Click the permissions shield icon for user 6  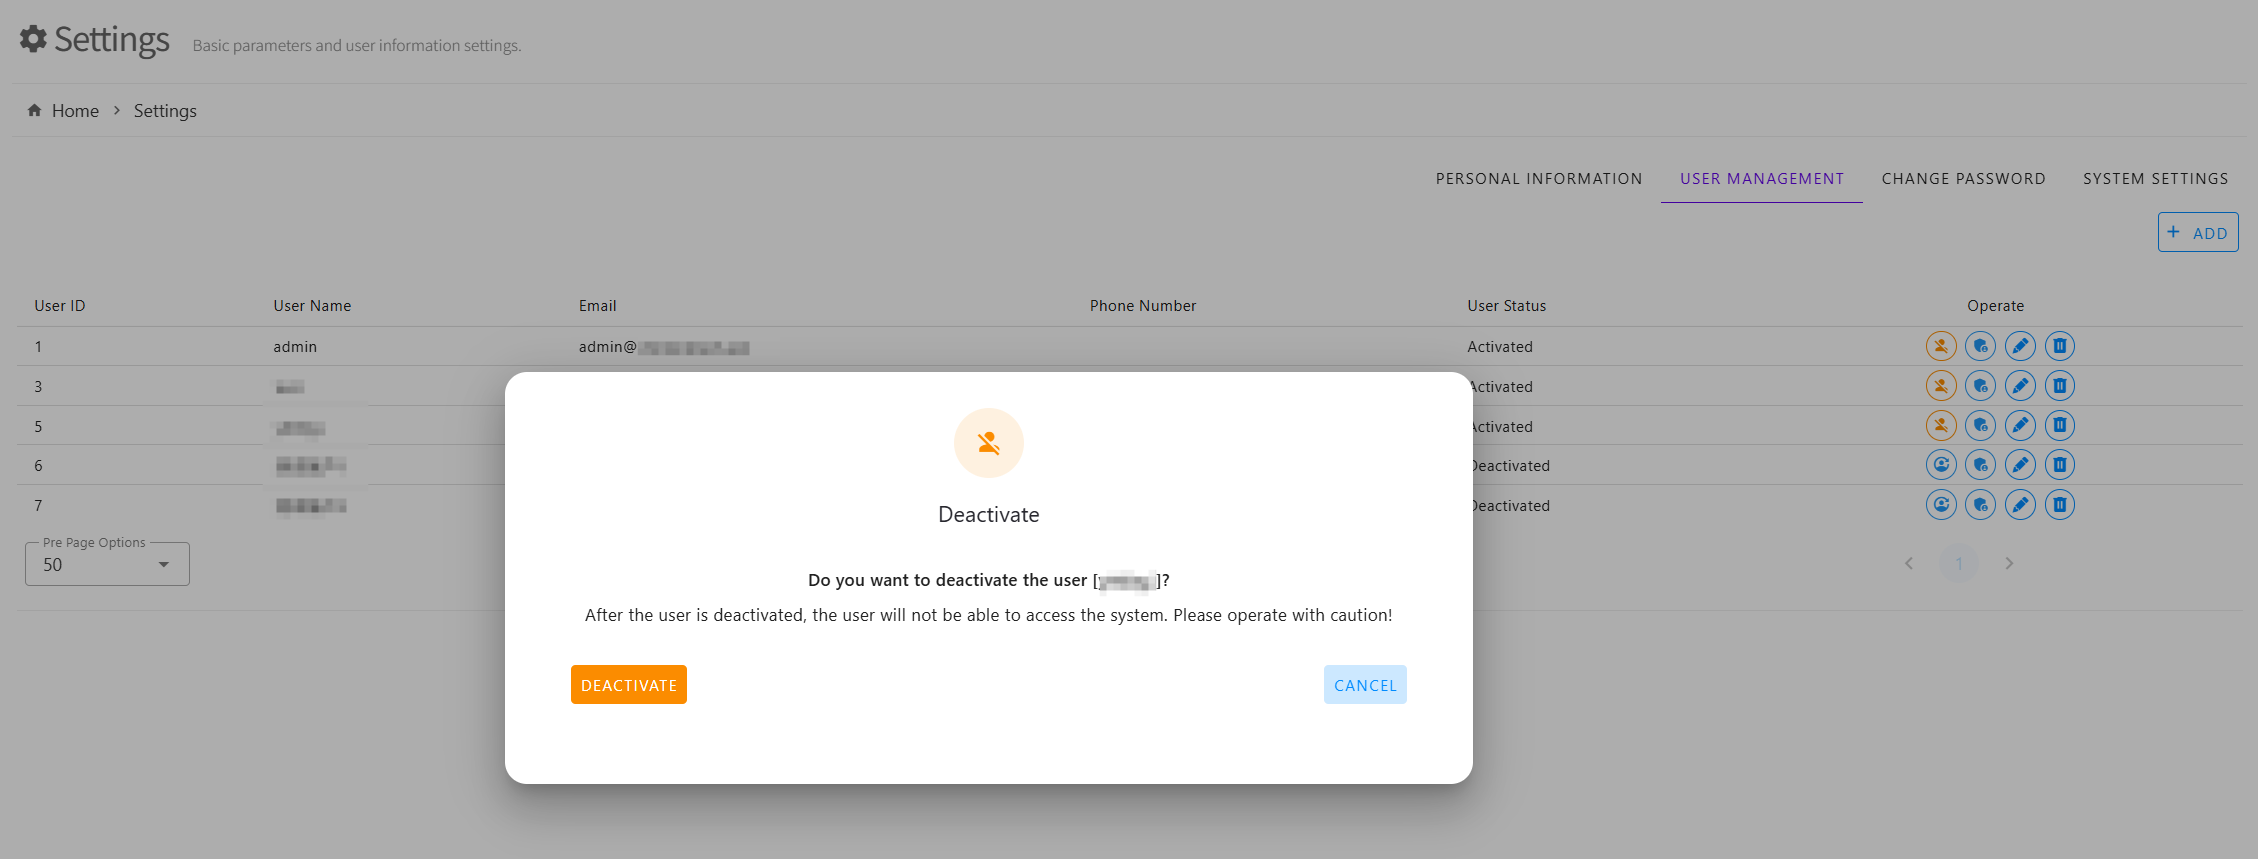pyautogui.click(x=1980, y=465)
